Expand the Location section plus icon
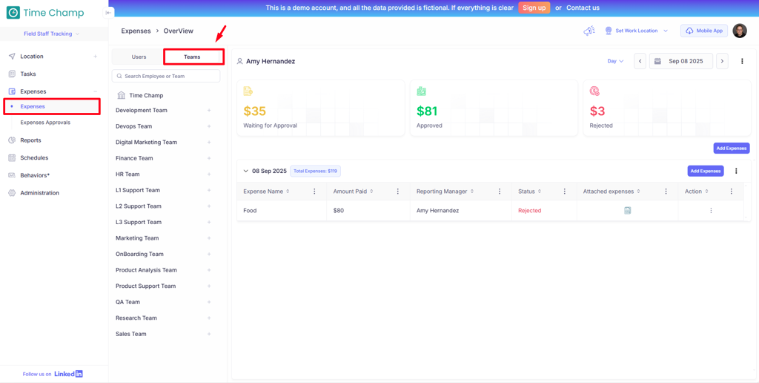 click(95, 57)
